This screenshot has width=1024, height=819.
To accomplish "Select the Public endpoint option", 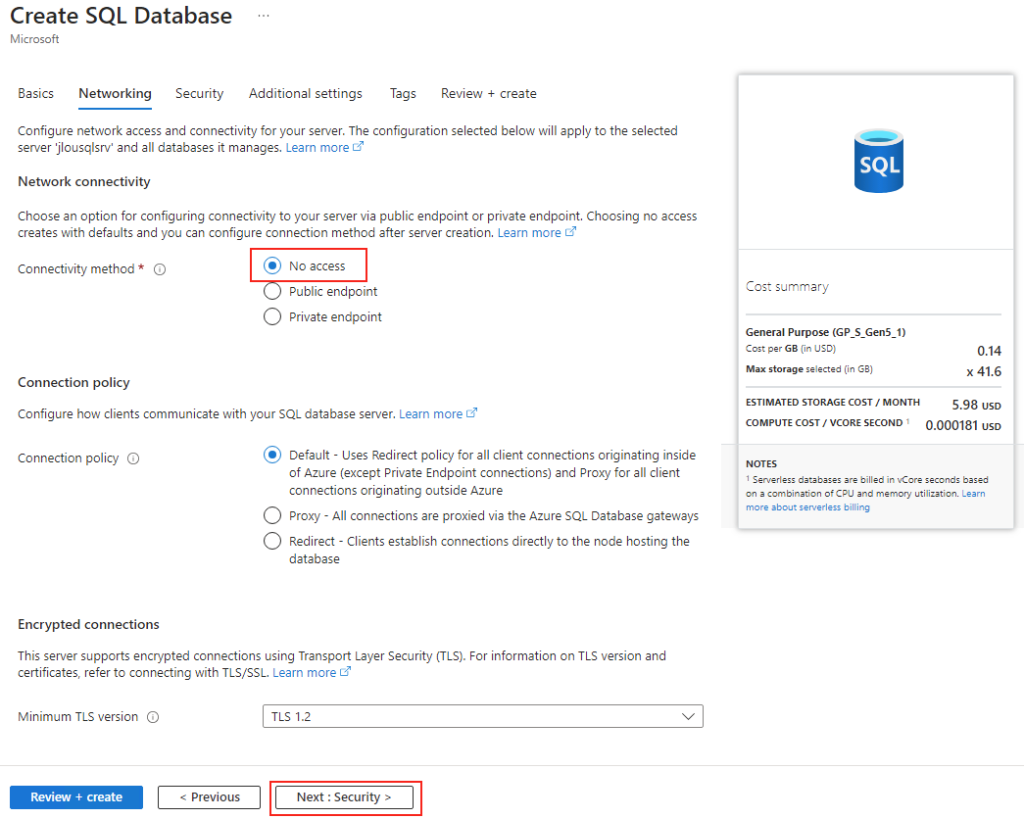I will (272, 291).
